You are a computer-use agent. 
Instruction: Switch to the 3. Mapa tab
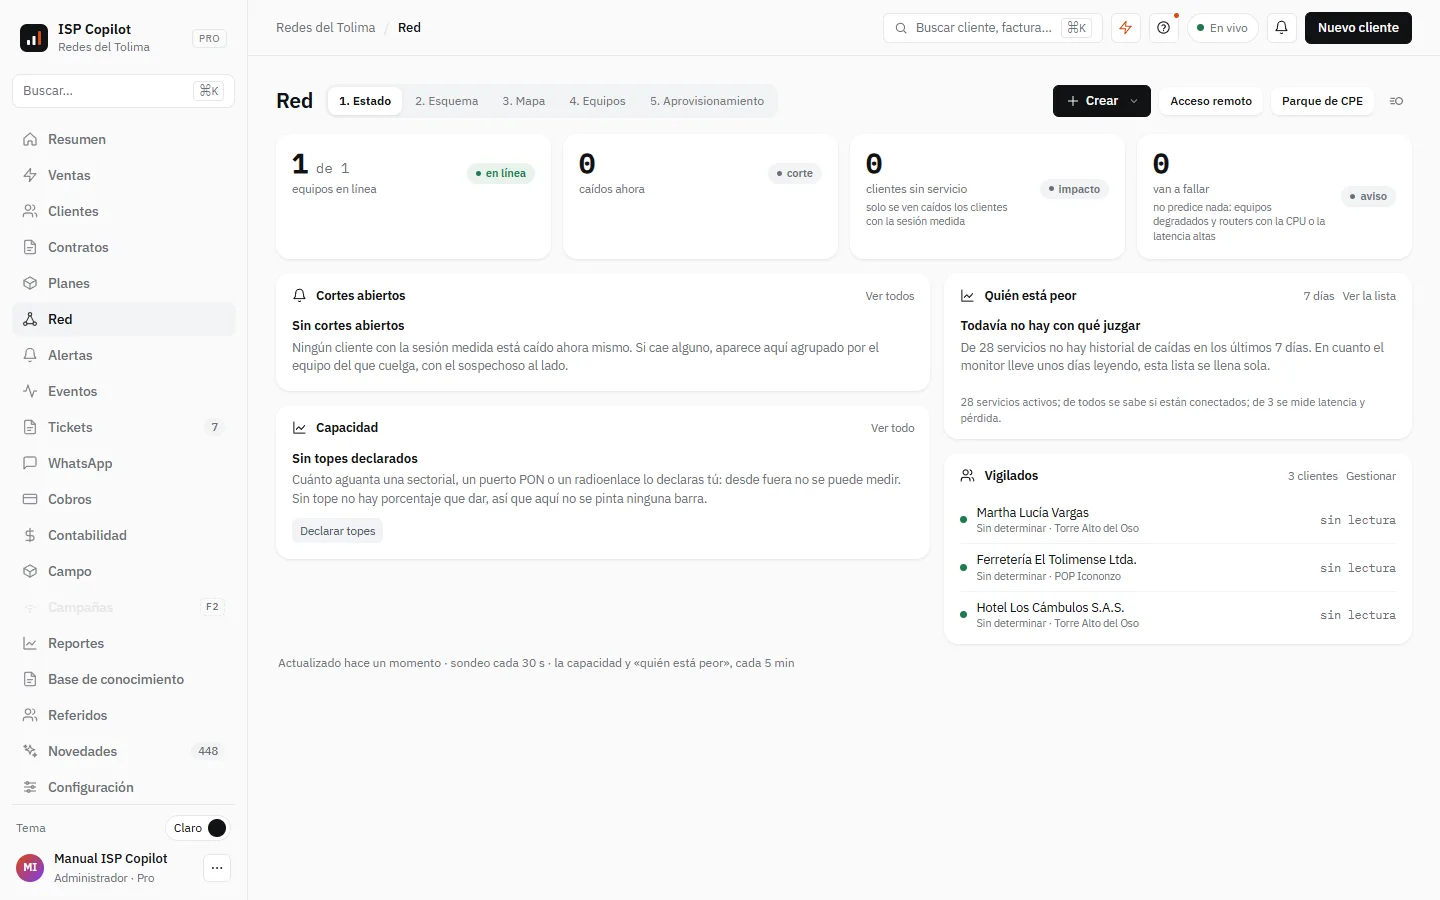tap(524, 101)
